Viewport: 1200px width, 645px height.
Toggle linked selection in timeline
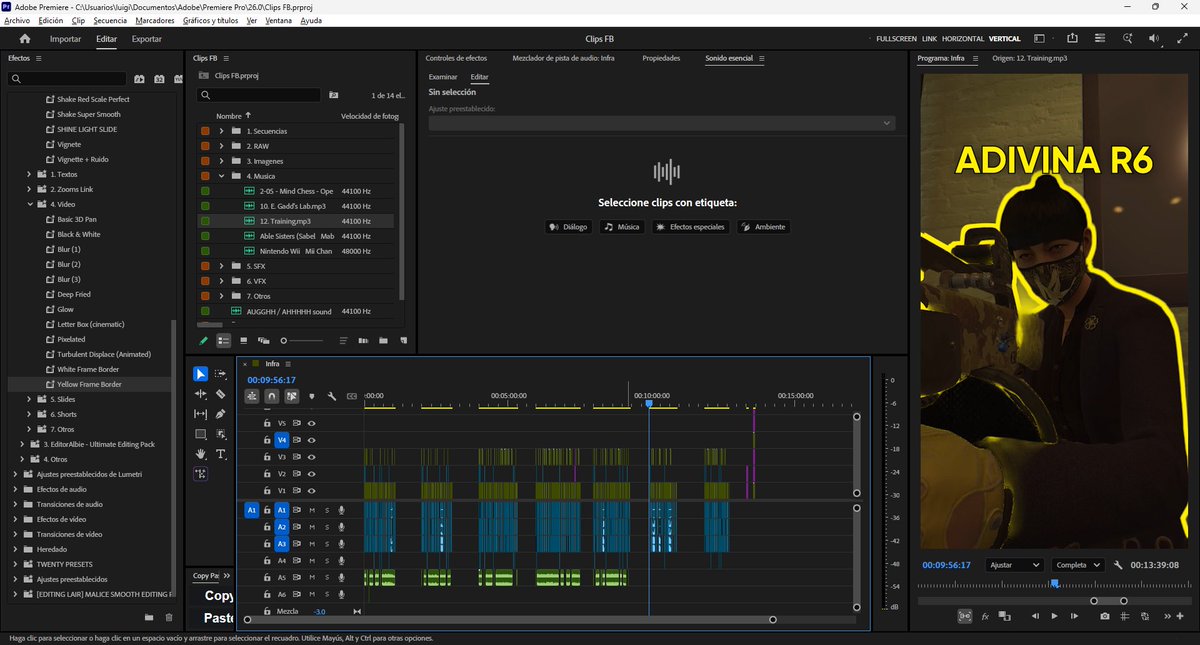pyautogui.click(x=291, y=396)
